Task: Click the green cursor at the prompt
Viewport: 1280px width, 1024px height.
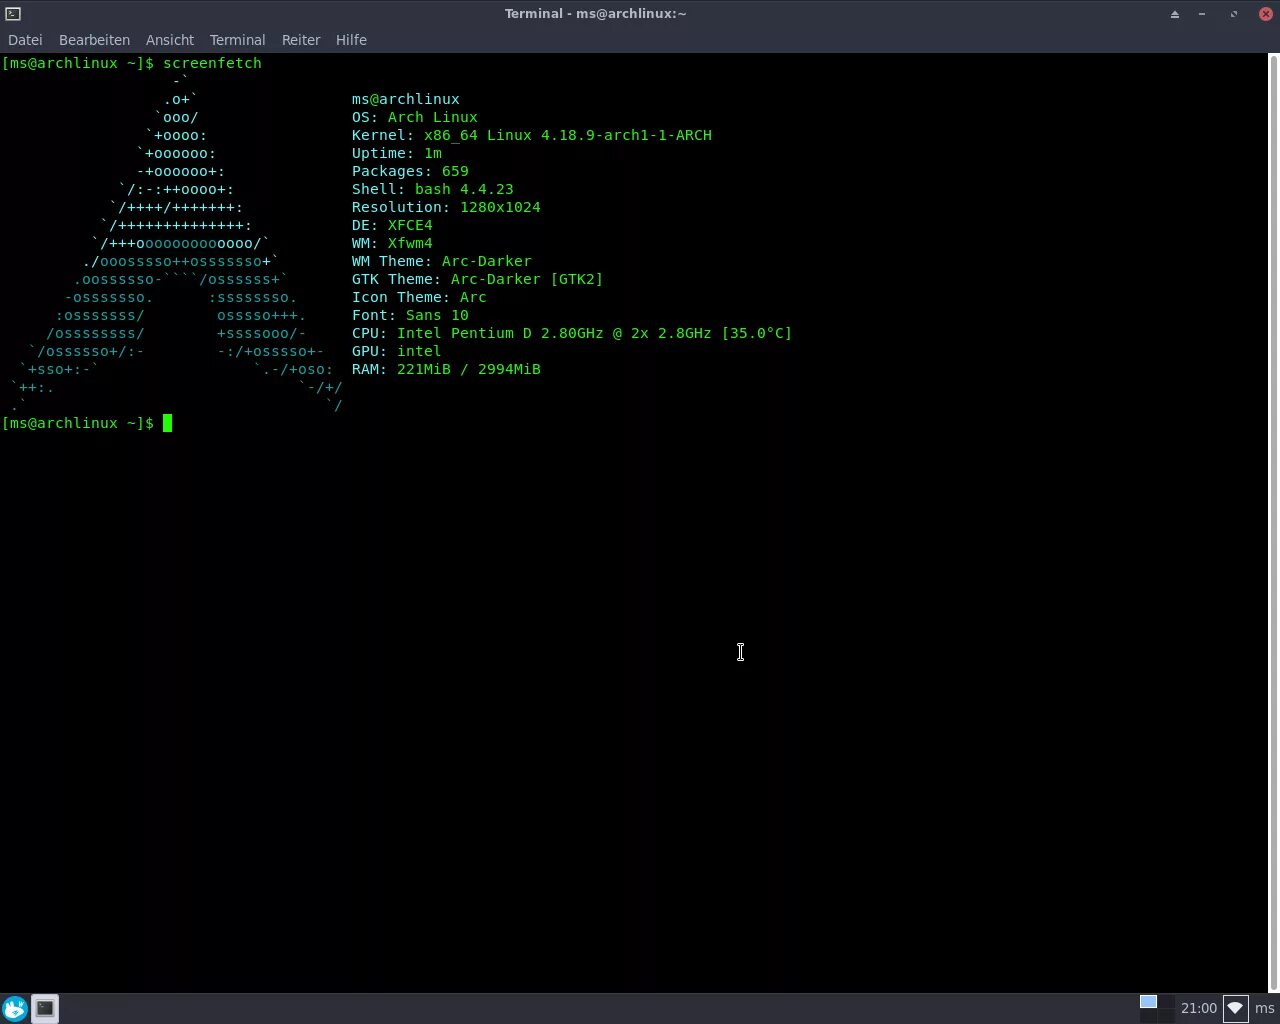Action: click(x=167, y=423)
